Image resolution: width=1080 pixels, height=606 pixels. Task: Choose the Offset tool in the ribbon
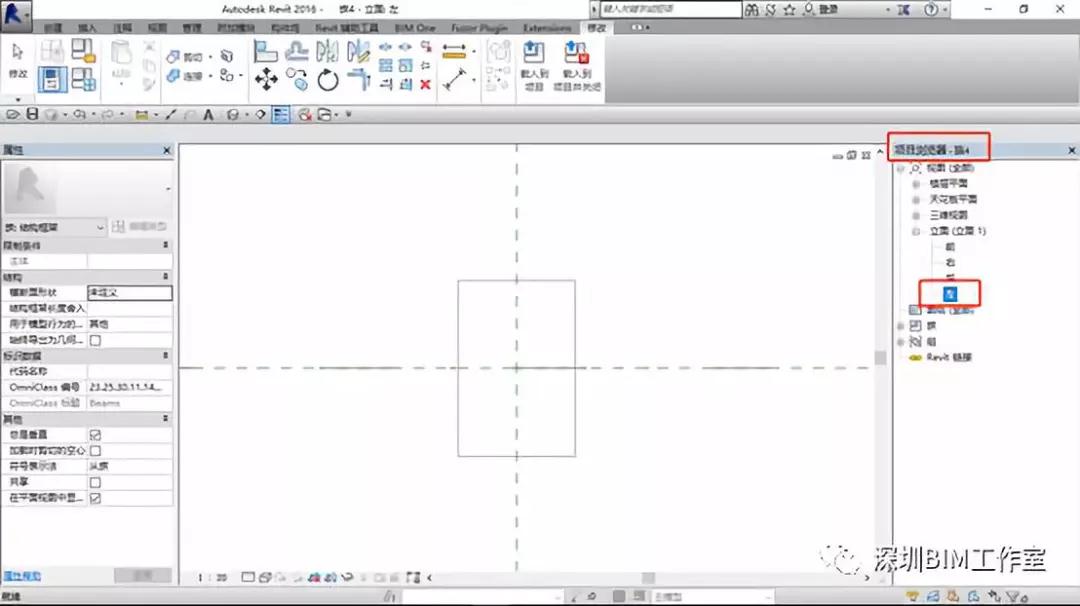click(297, 51)
